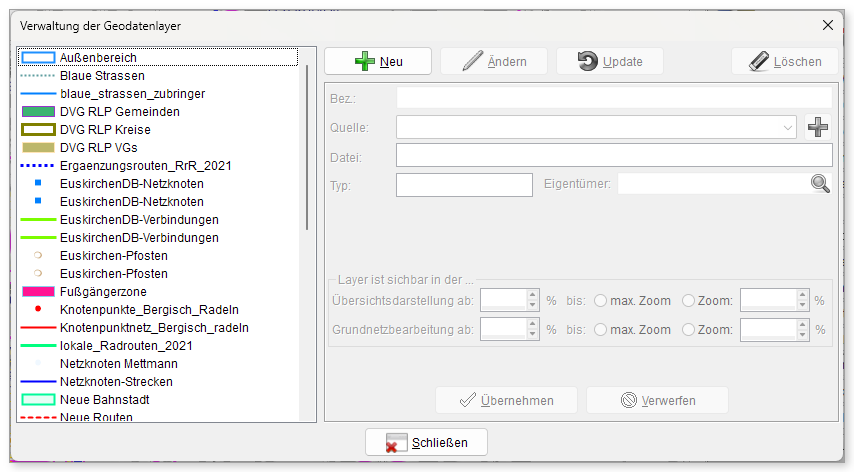The height and width of the screenshot is (472, 854).
Task: Increase the Übersichtsdarstellung Zoom end value
Action: 802,295
